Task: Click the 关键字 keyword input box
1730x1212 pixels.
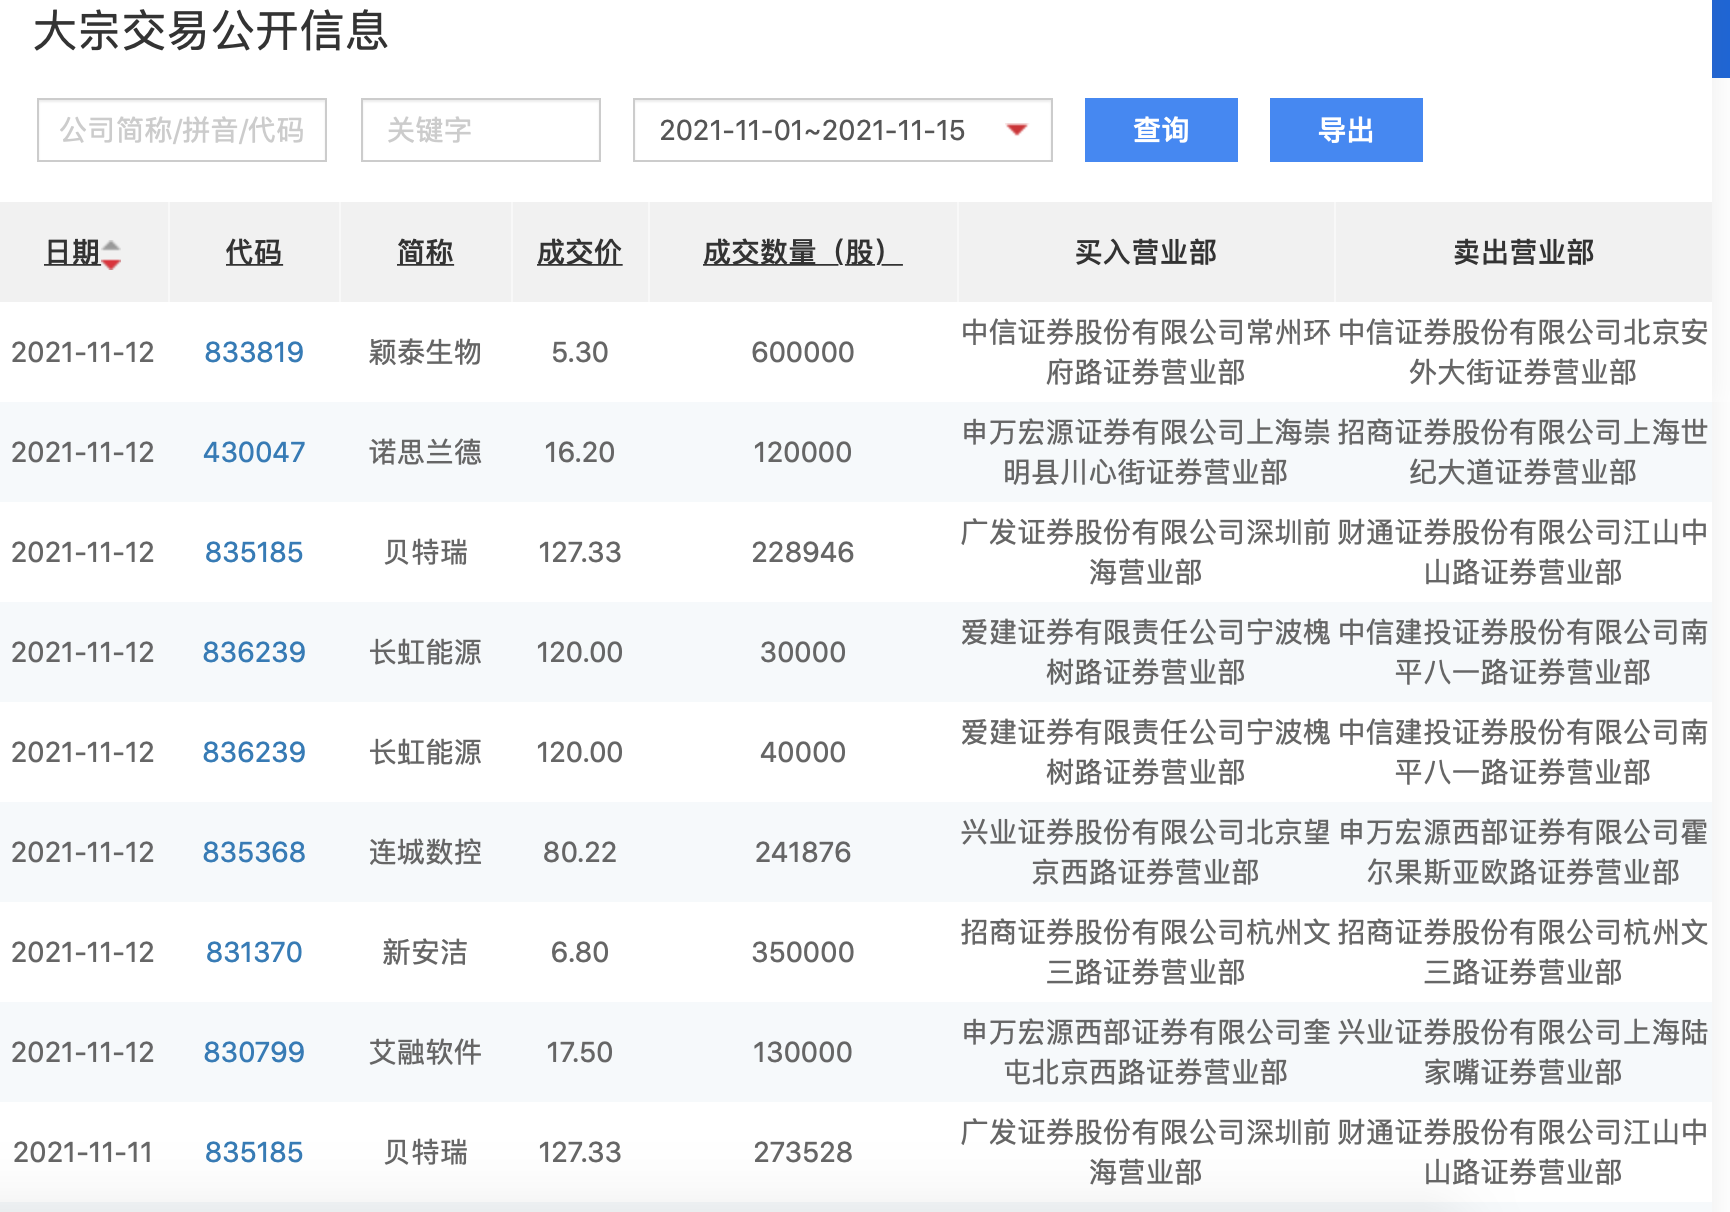Action: pyautogui.click(x=480, y=130)
